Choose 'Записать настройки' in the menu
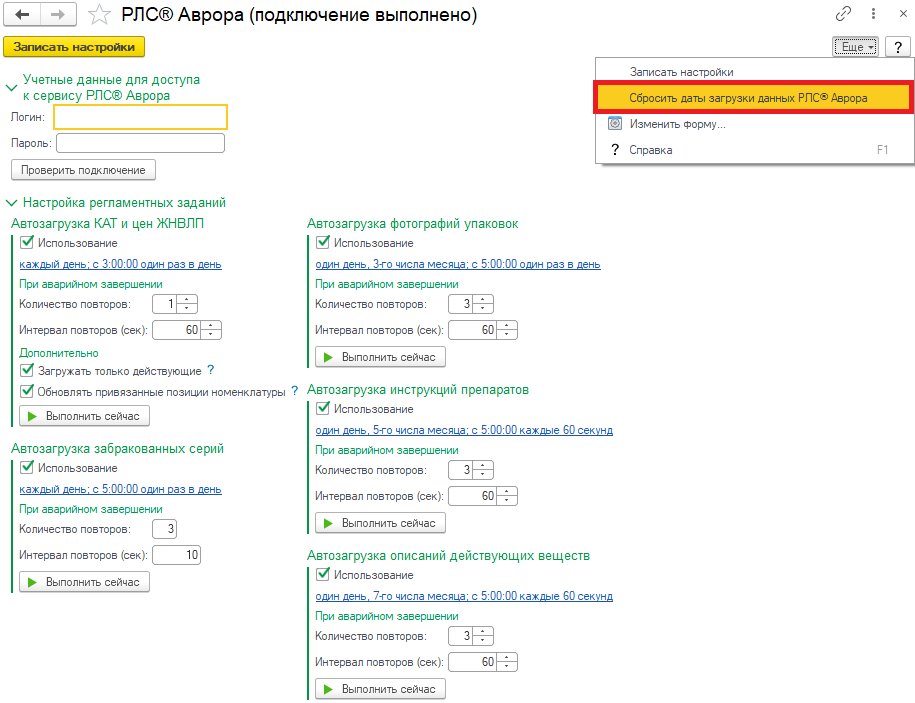This screenshot has width=915, height=703. (754, 72)
